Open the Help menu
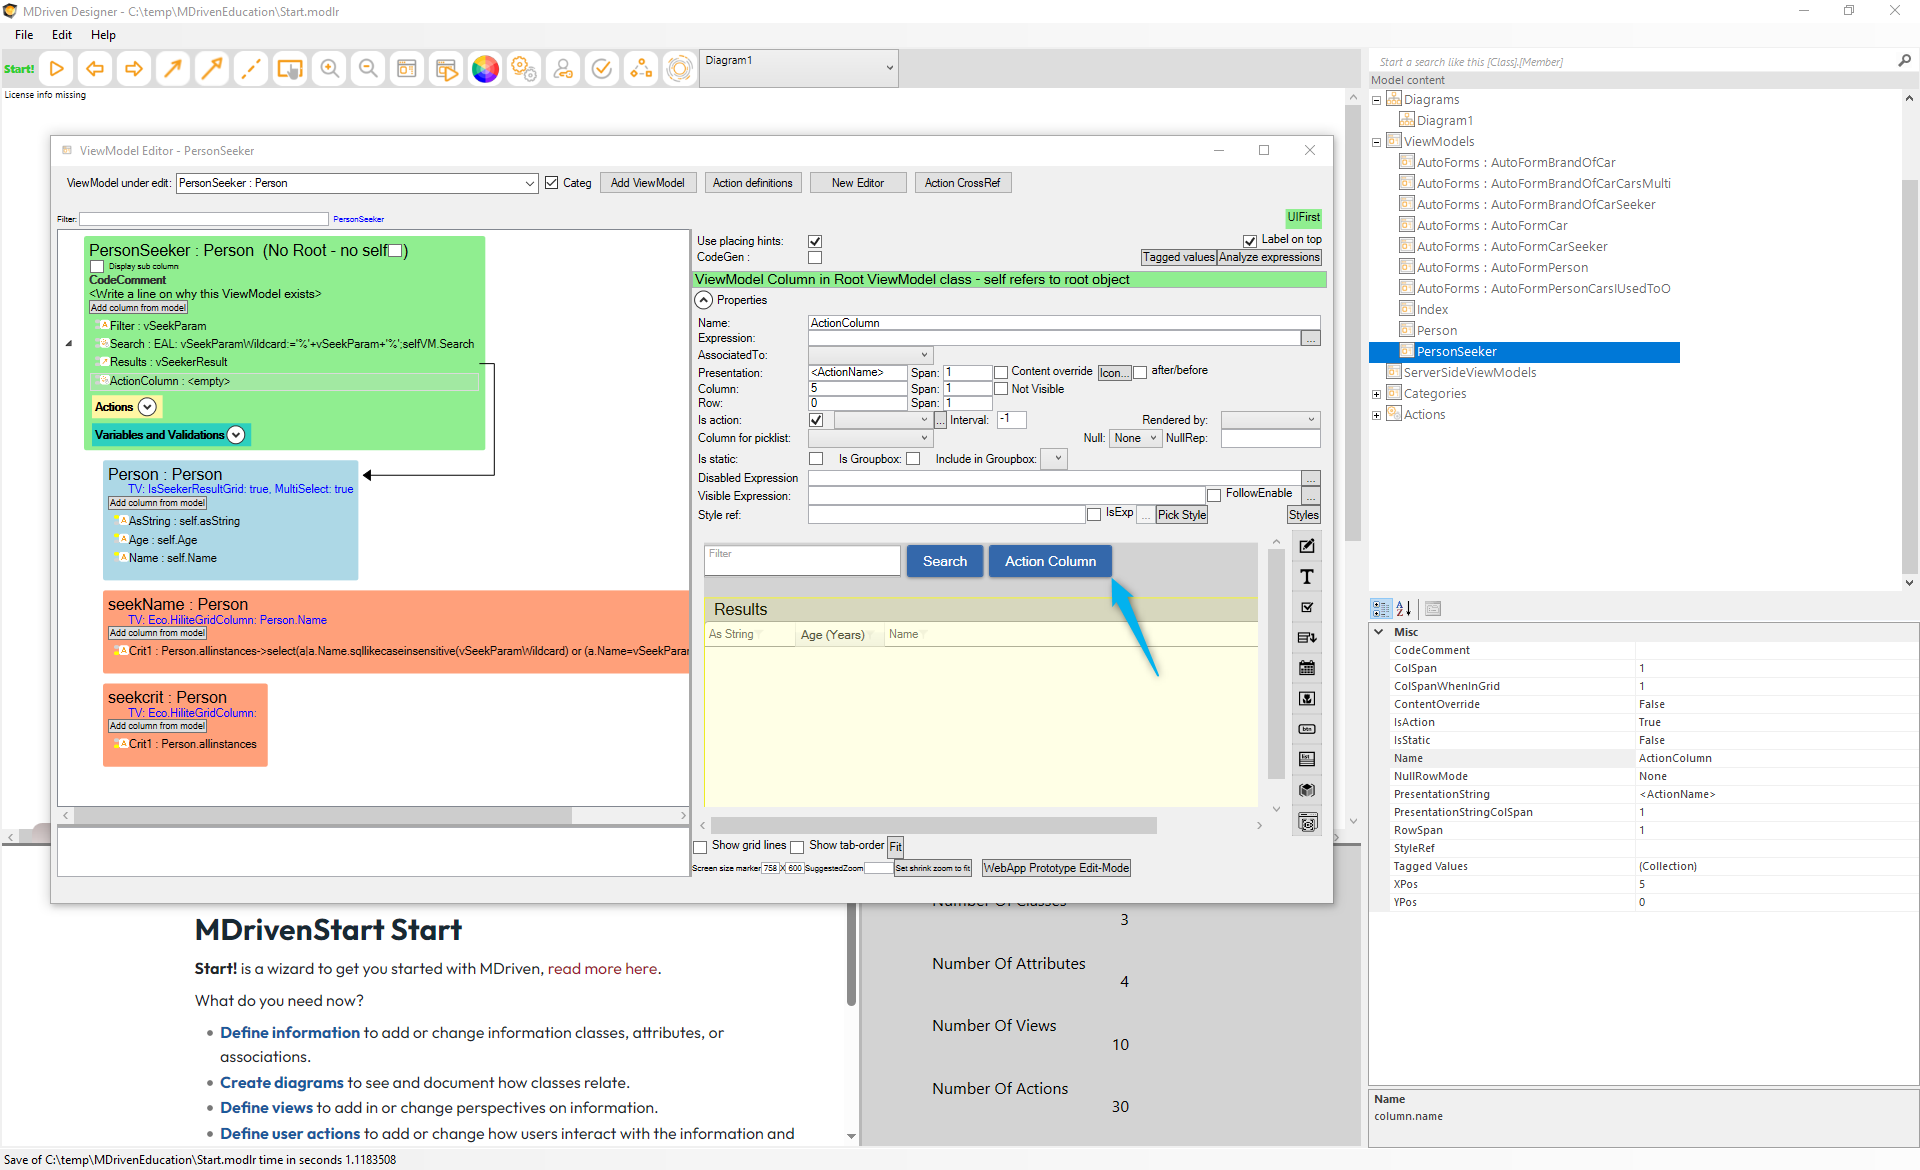This screenshot has height=1170, width=1920. coord(103,35)
